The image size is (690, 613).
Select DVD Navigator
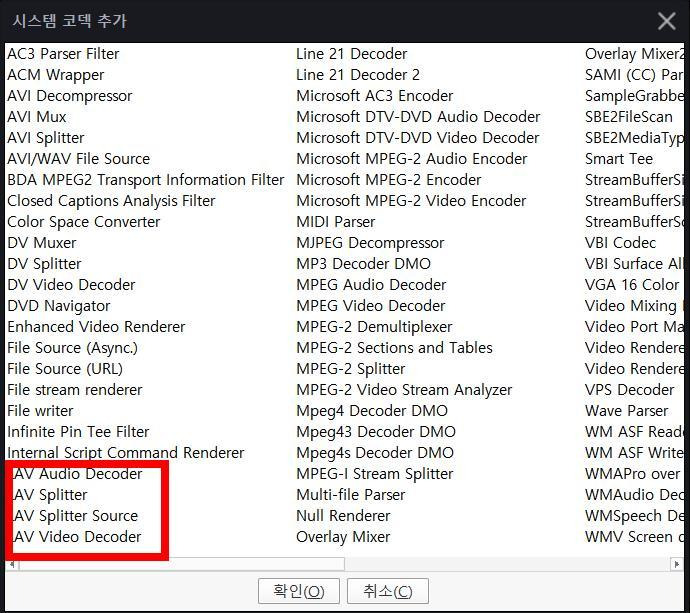coord(59,306)
